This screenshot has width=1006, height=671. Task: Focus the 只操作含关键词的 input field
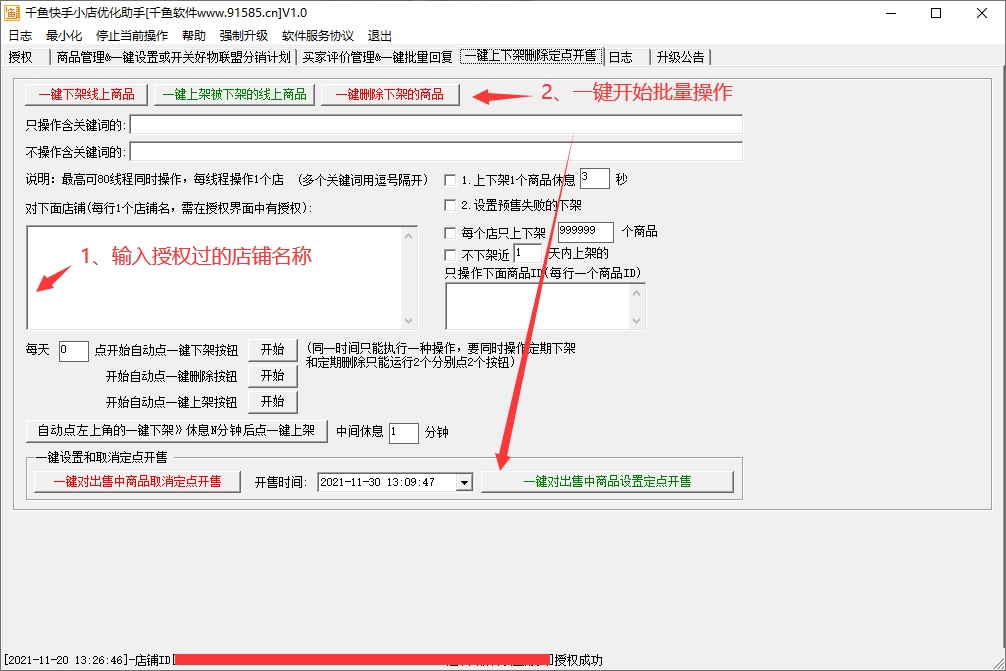(x=436, y=125)
